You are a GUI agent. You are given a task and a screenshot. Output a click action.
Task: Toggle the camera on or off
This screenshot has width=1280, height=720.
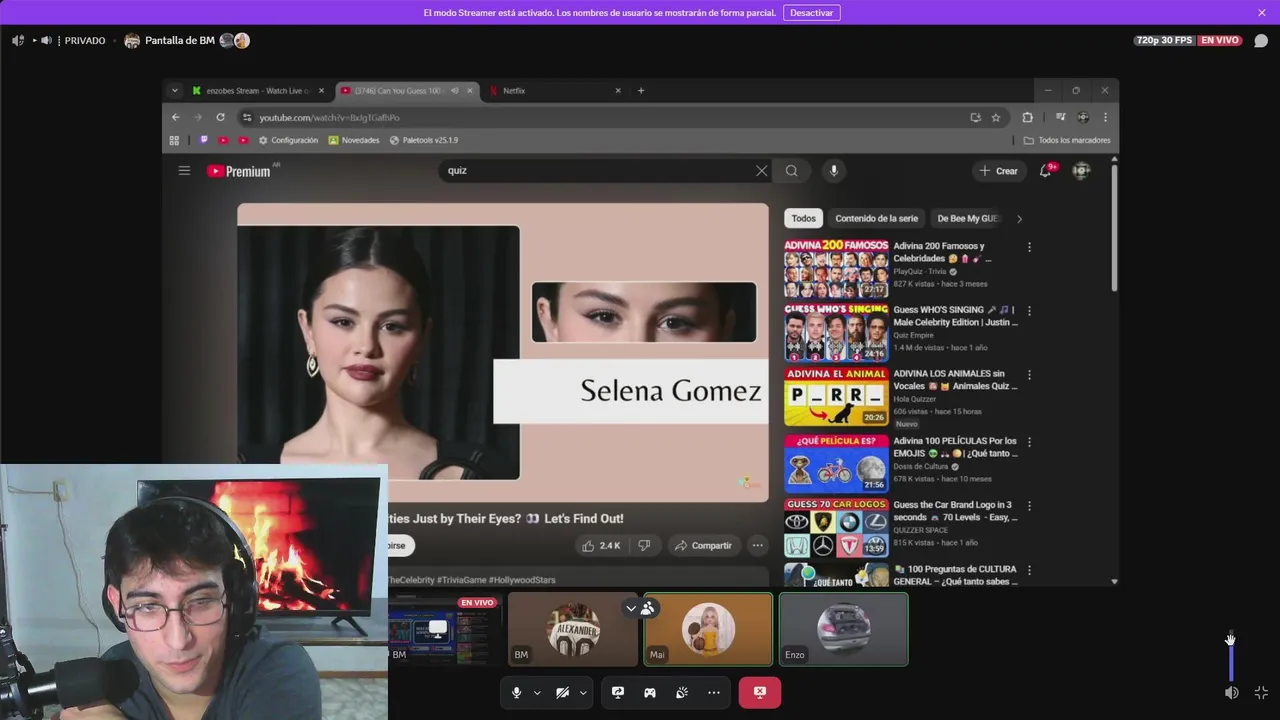[x=562, y=692]
